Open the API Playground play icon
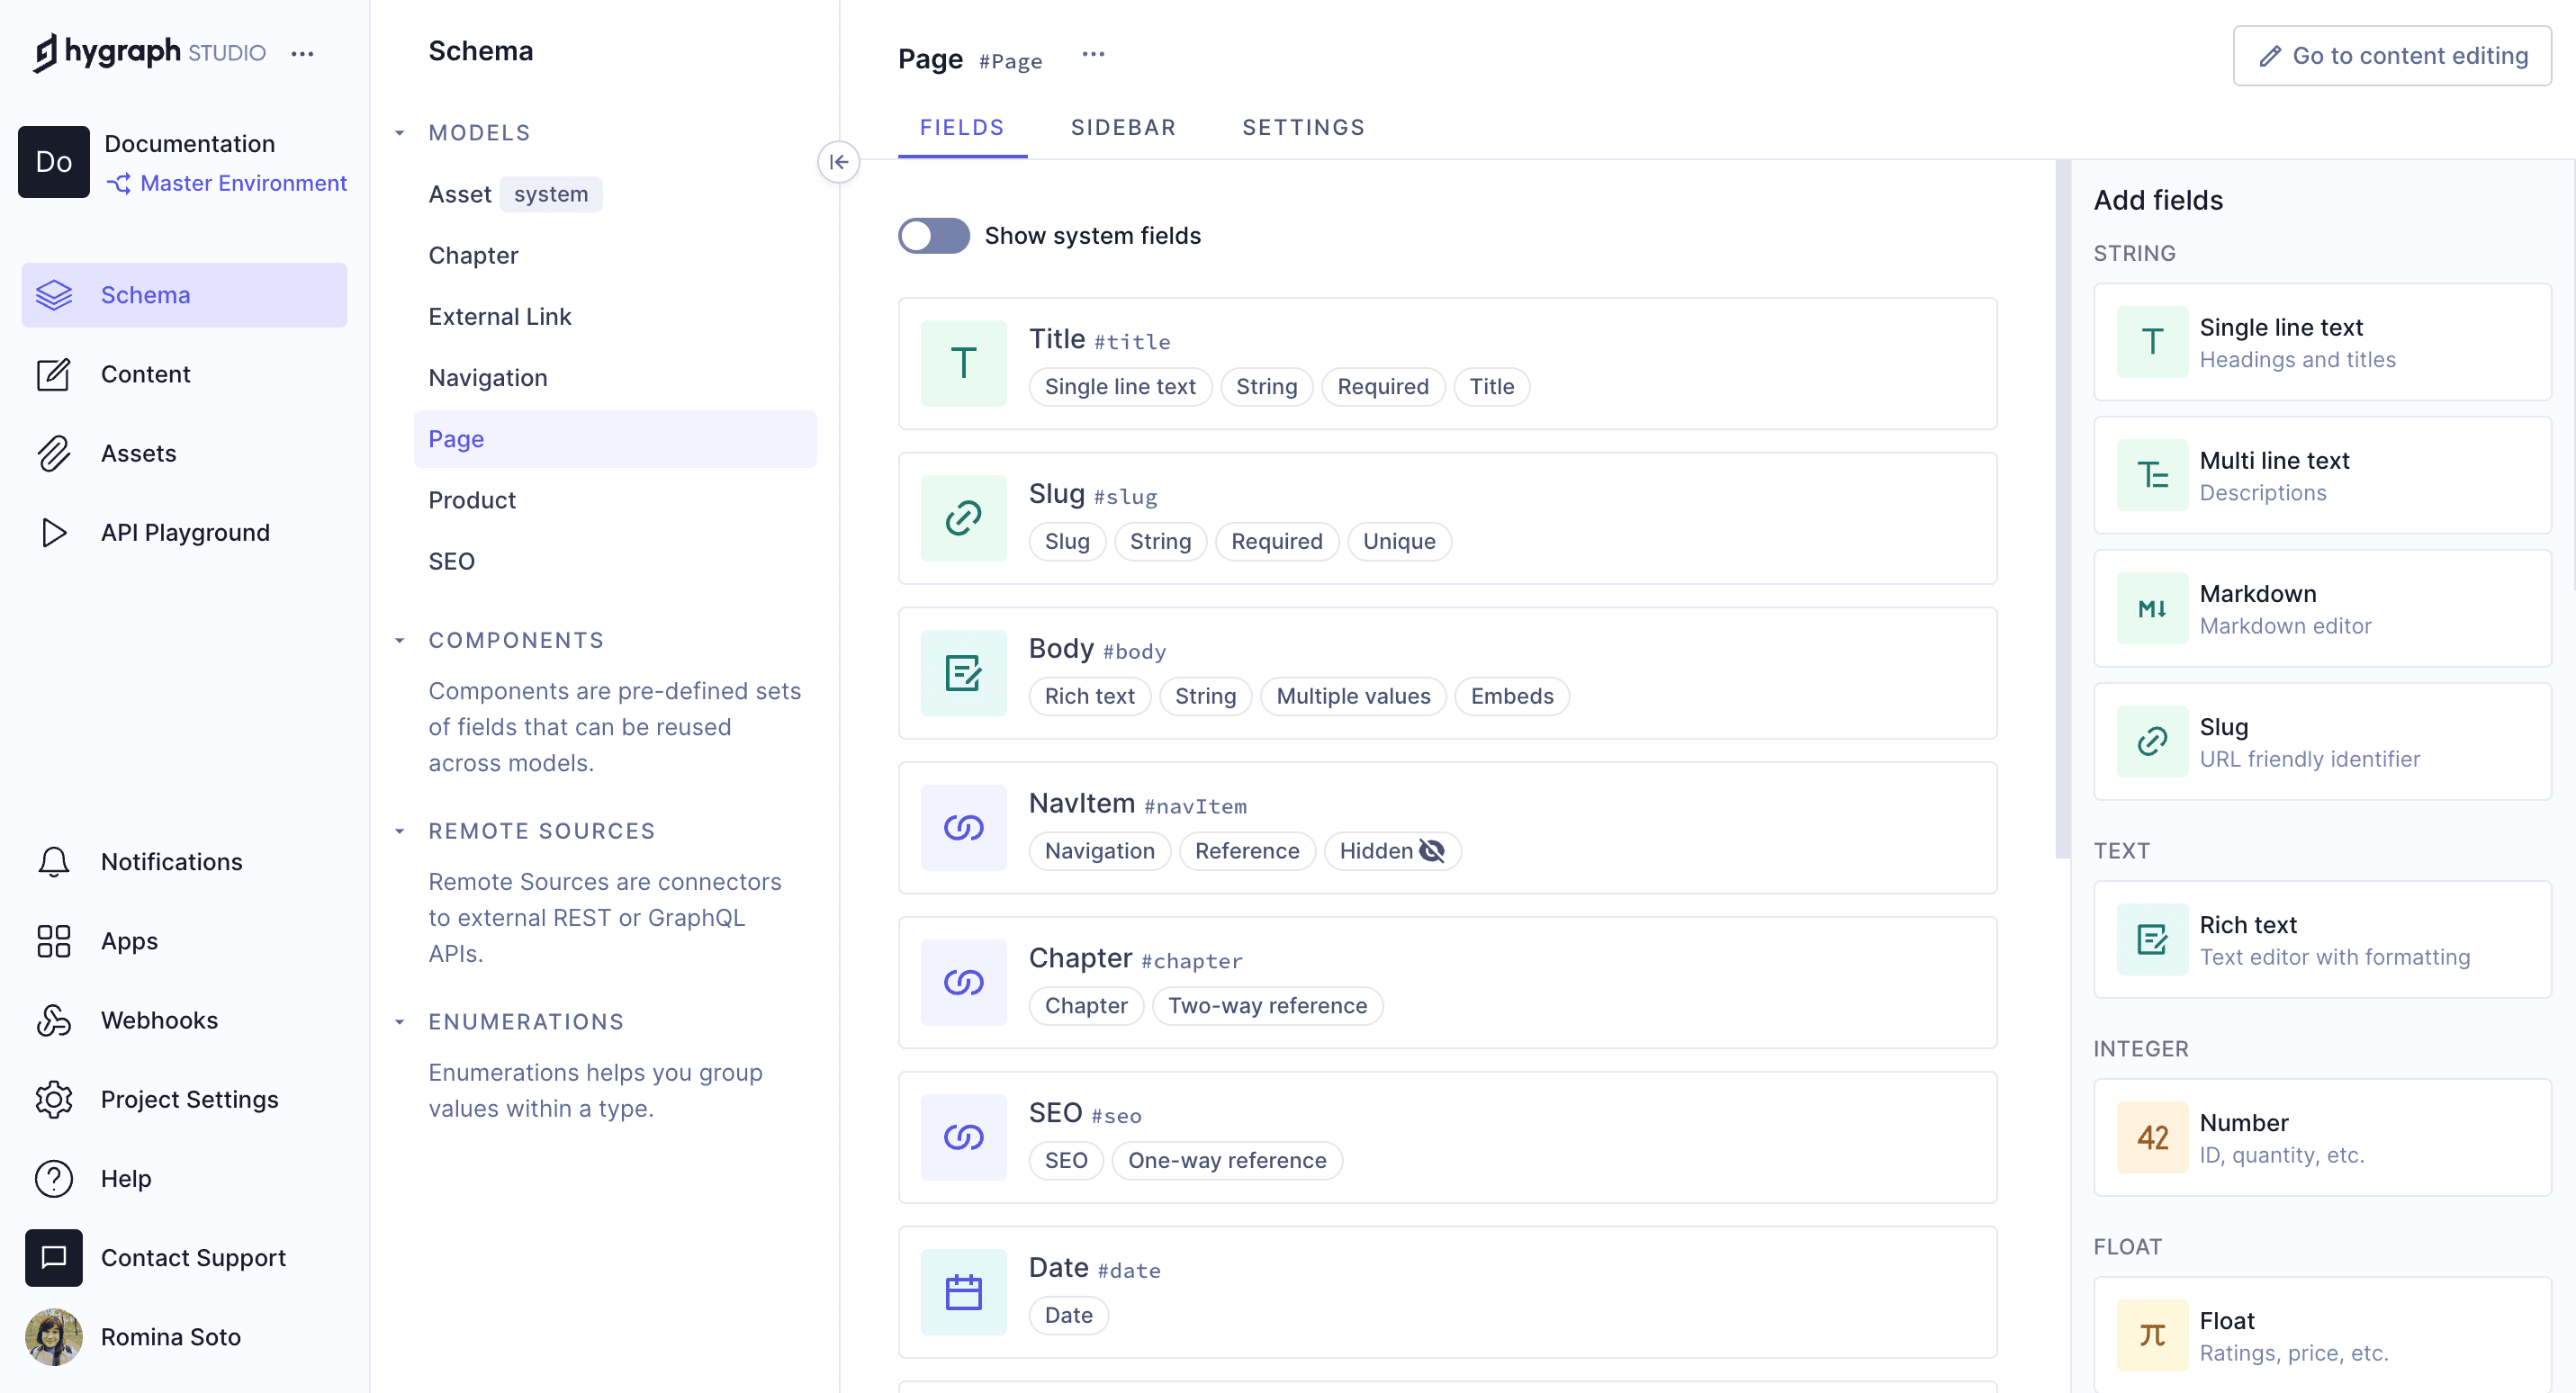 point(53,532)
